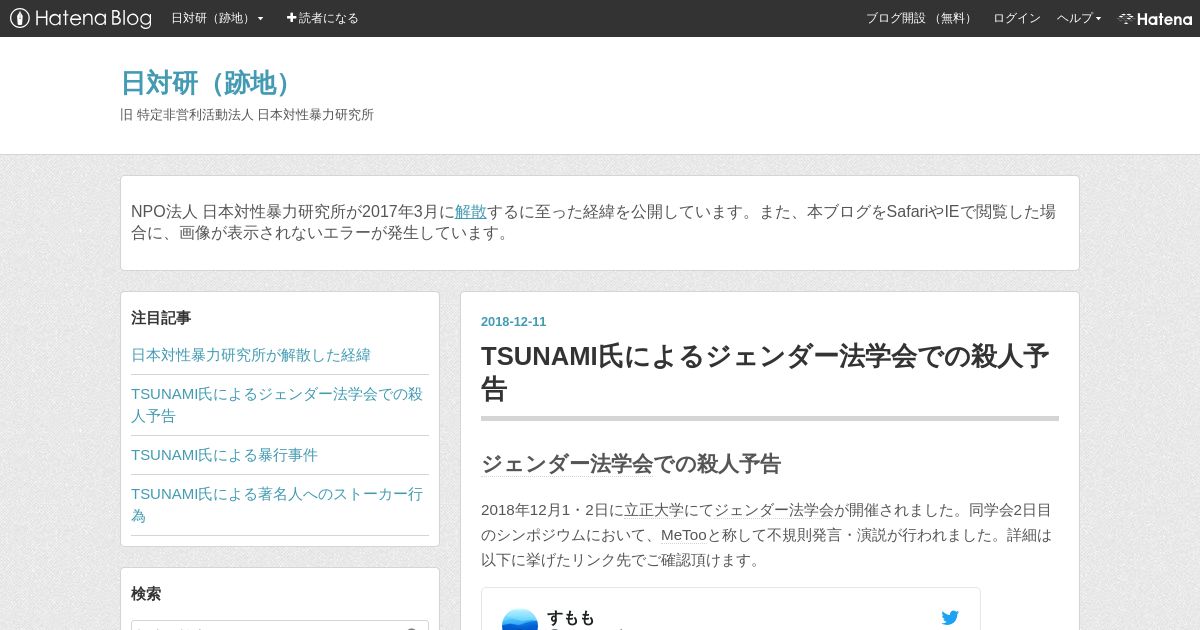Click the すもも author name in tweet
1200x630 pixels.
(571, 618)
